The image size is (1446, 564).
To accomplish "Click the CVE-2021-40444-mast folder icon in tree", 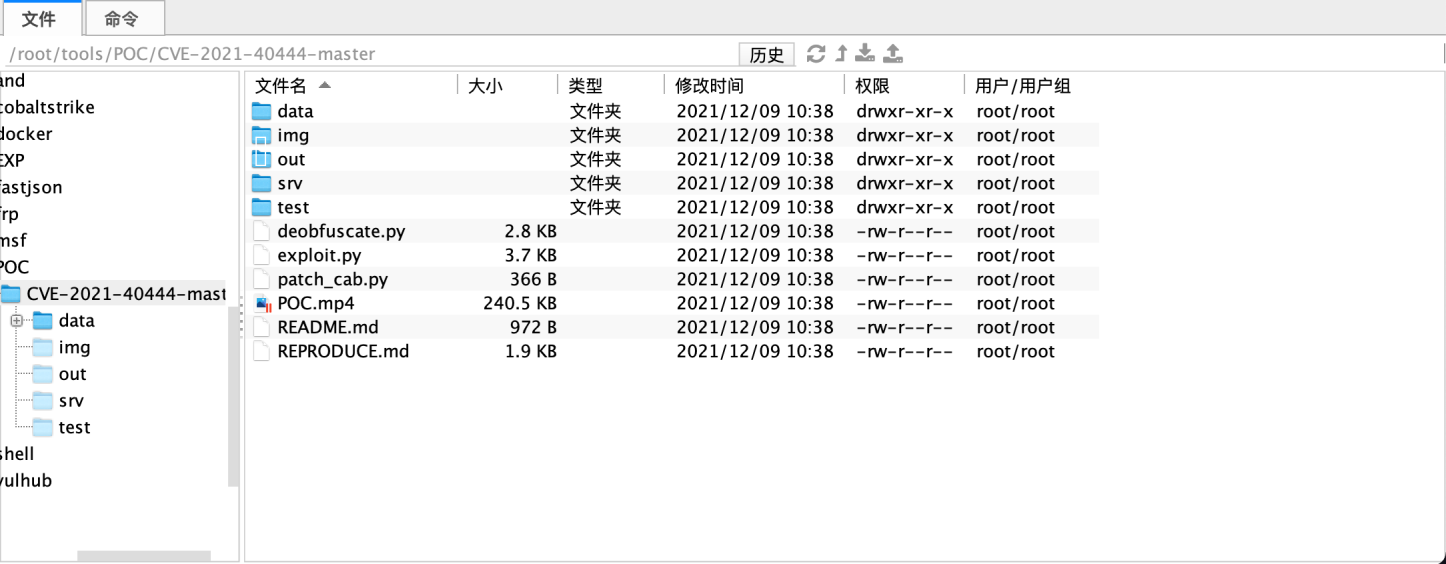I will tap(11, 294).
